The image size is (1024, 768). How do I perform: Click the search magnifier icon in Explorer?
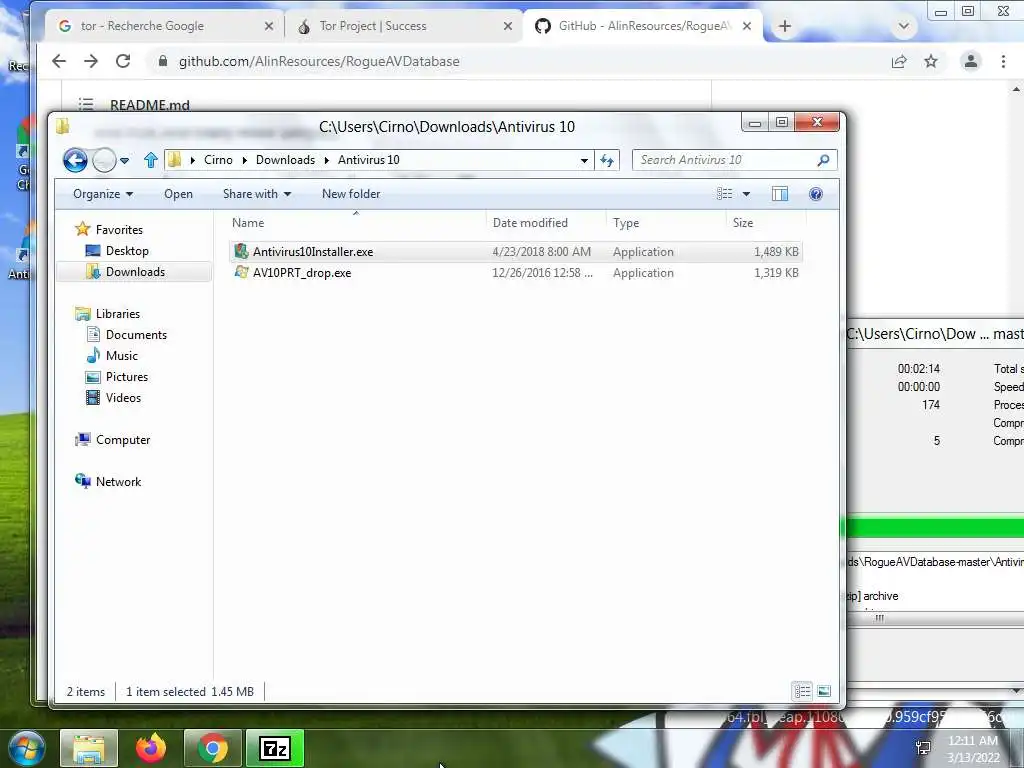824,160
